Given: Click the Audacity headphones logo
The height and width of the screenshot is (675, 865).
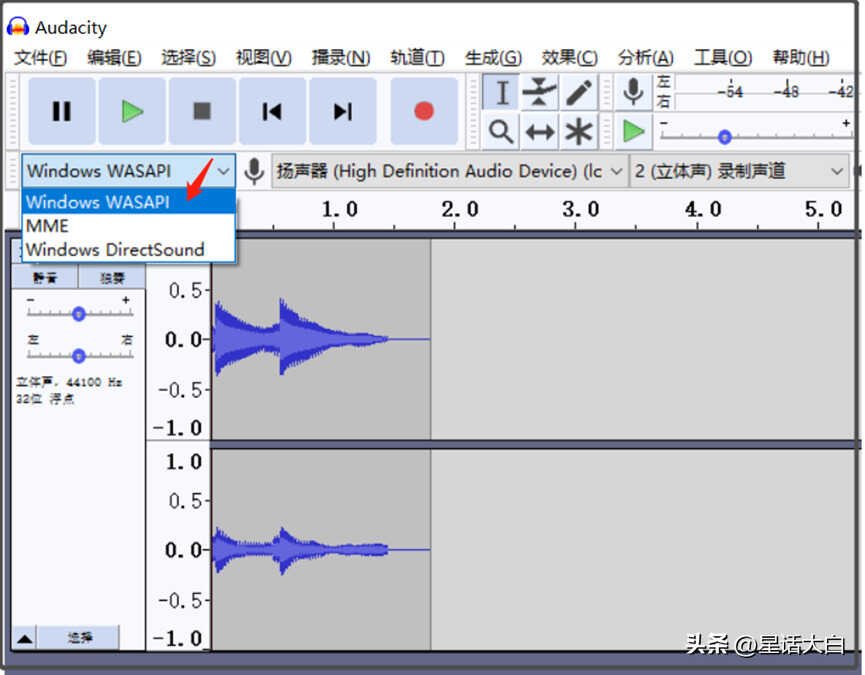Looking at the screenshot, I should click(x=18, y=26).
